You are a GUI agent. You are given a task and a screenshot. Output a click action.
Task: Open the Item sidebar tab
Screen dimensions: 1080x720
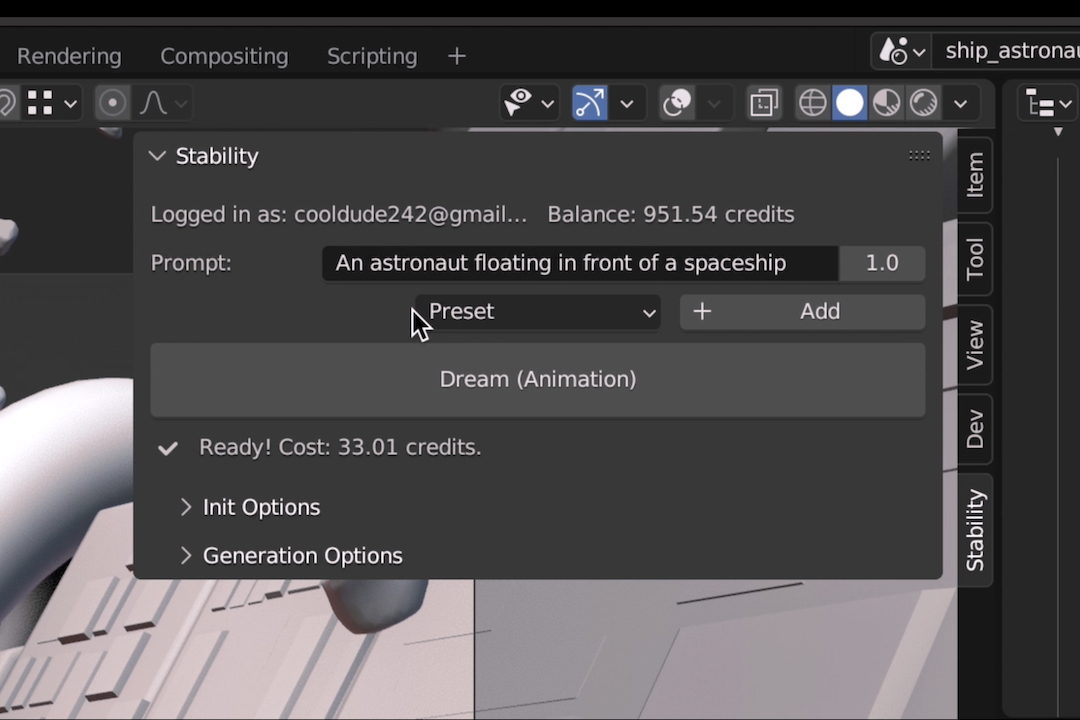[975, 175]
